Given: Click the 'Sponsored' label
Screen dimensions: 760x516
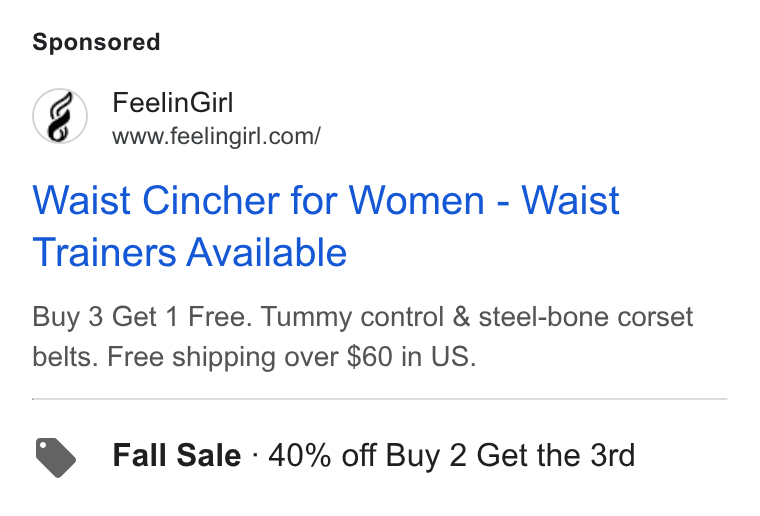Looking at the screenshot, I should tap(96, 42).
